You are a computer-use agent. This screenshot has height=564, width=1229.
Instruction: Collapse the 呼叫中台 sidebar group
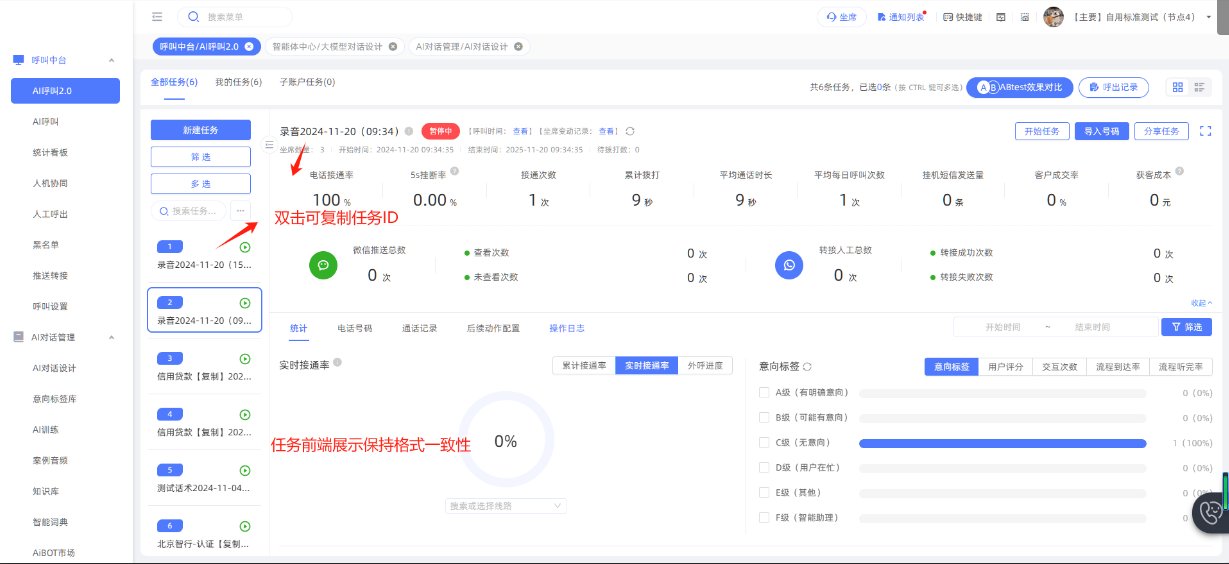coord(111,60)
